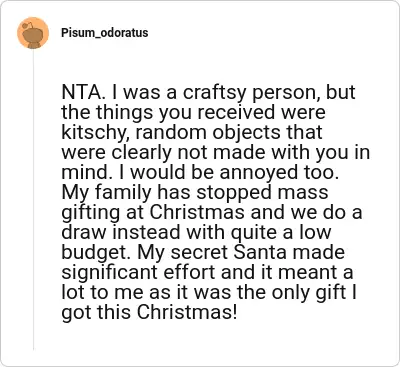The width and height of the screenshot is (400, 367).
Task: Collapse the comment thread via vertical line
Action: pos(33,200)
